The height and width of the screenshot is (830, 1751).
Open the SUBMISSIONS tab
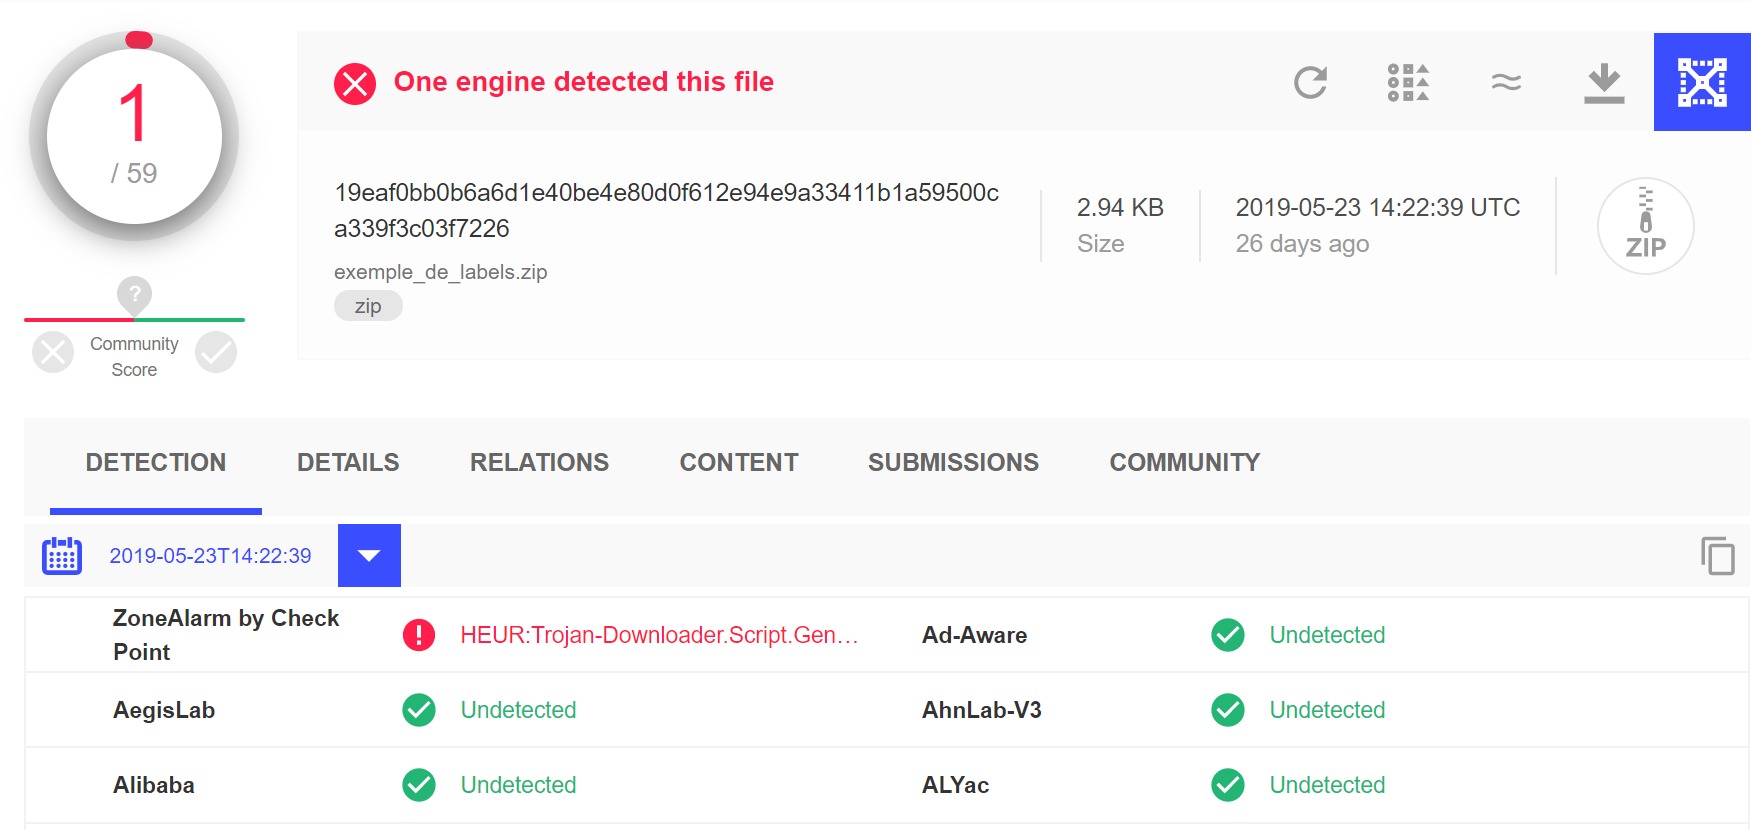pos(953,462)
